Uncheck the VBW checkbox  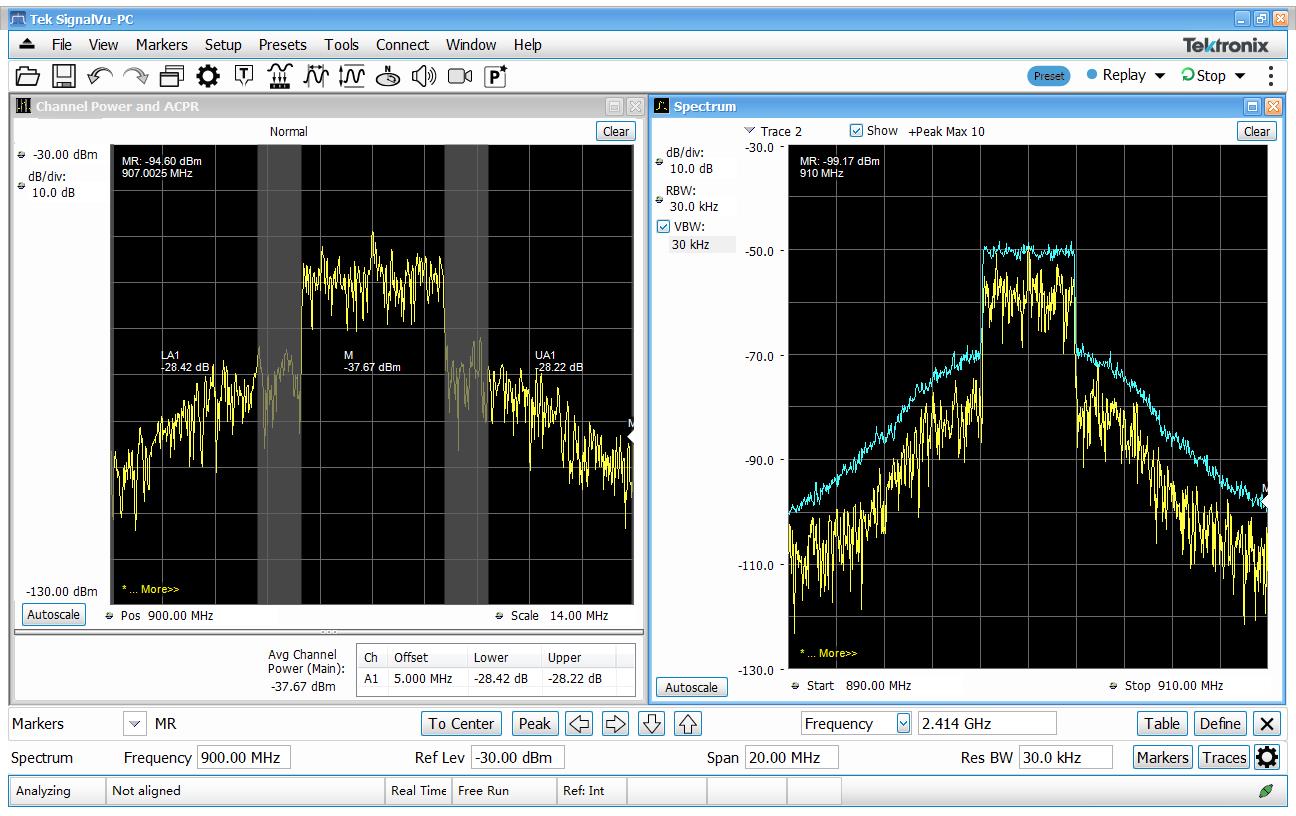click(x=663, y=227)
